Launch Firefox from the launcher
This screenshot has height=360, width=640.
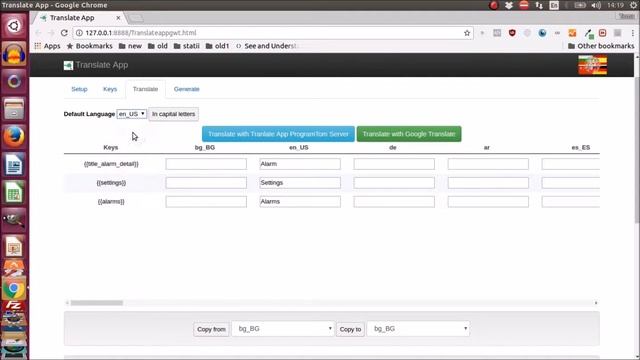pyautogui.click(x=14, y=136)
